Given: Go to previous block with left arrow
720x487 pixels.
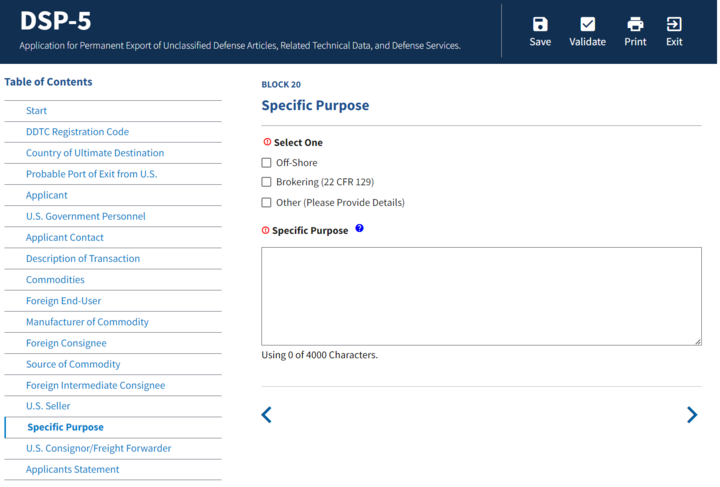Looking at the screenshot, I should (267, 415).
